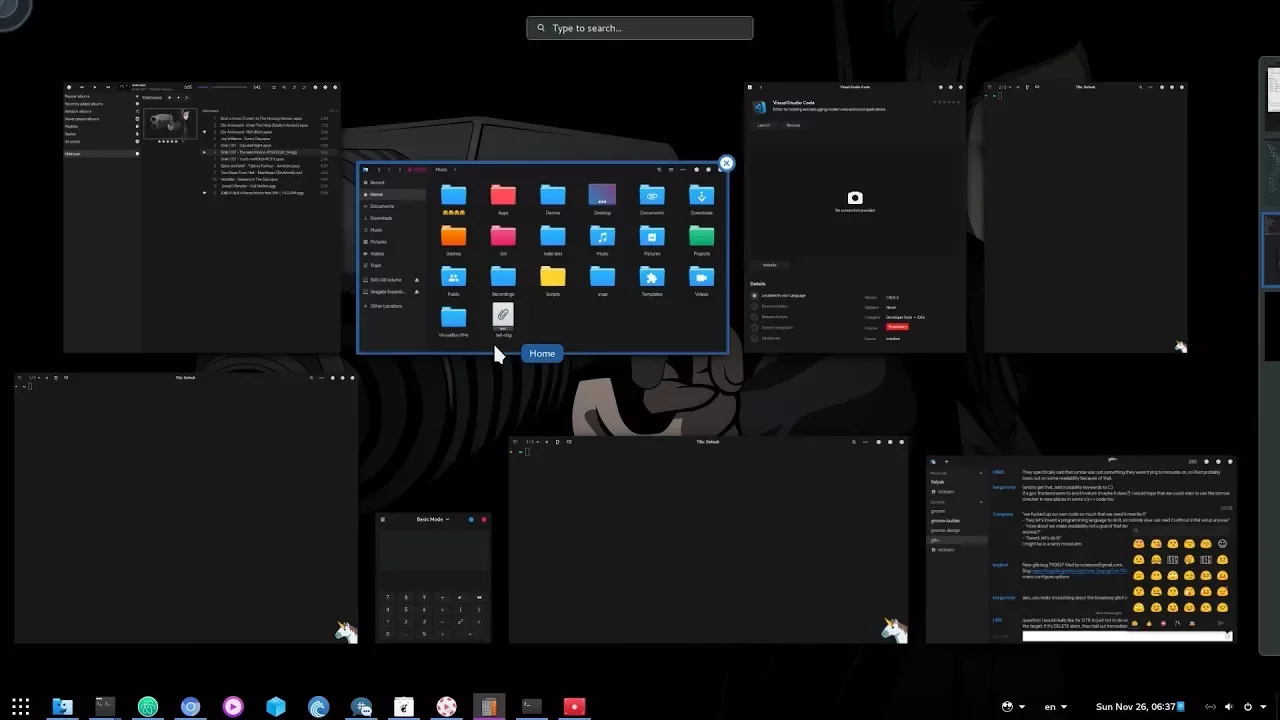Viewport: 1280px width, 720px height.
Task: Open Finder-style Files icon in dock
Action: coord(62,706)
